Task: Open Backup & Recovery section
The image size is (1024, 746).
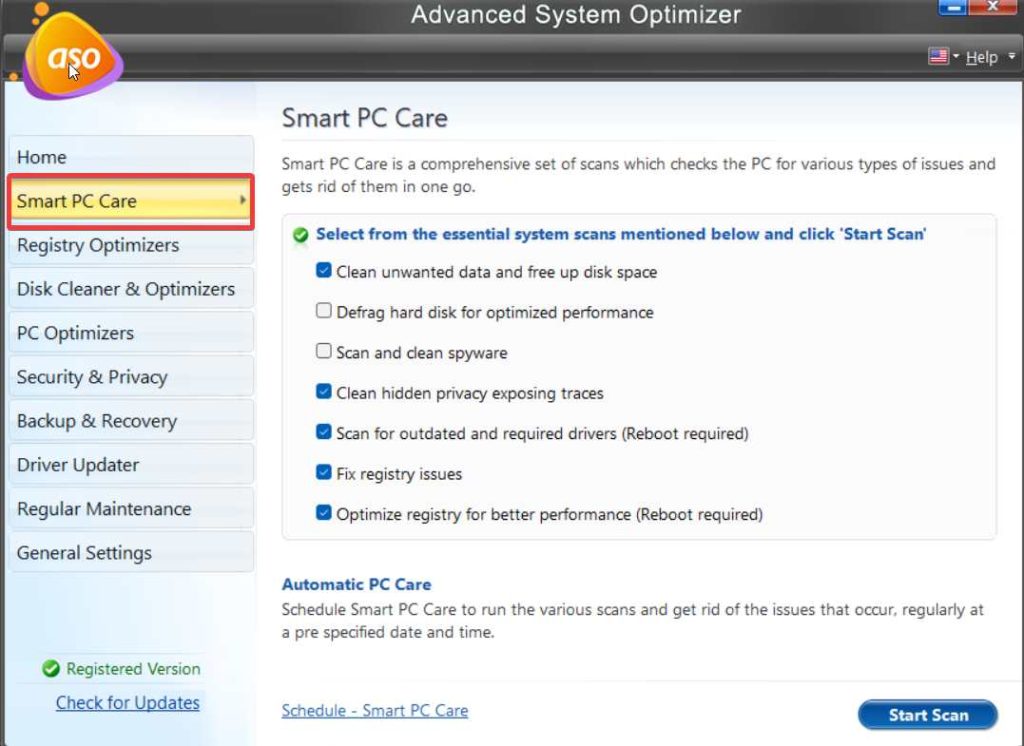Action: click(131, 421)
